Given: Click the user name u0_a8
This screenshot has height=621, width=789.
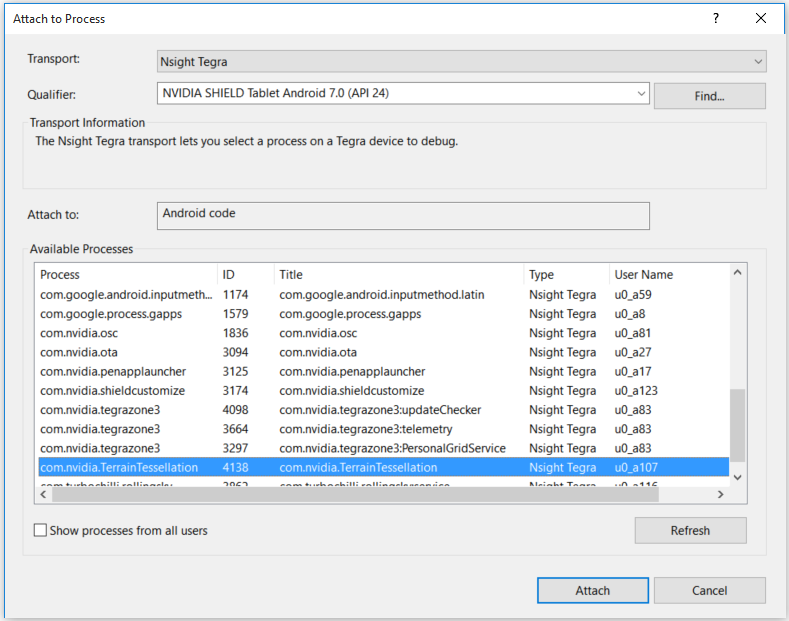Looking at the screenshot, I should pos(629,314).
